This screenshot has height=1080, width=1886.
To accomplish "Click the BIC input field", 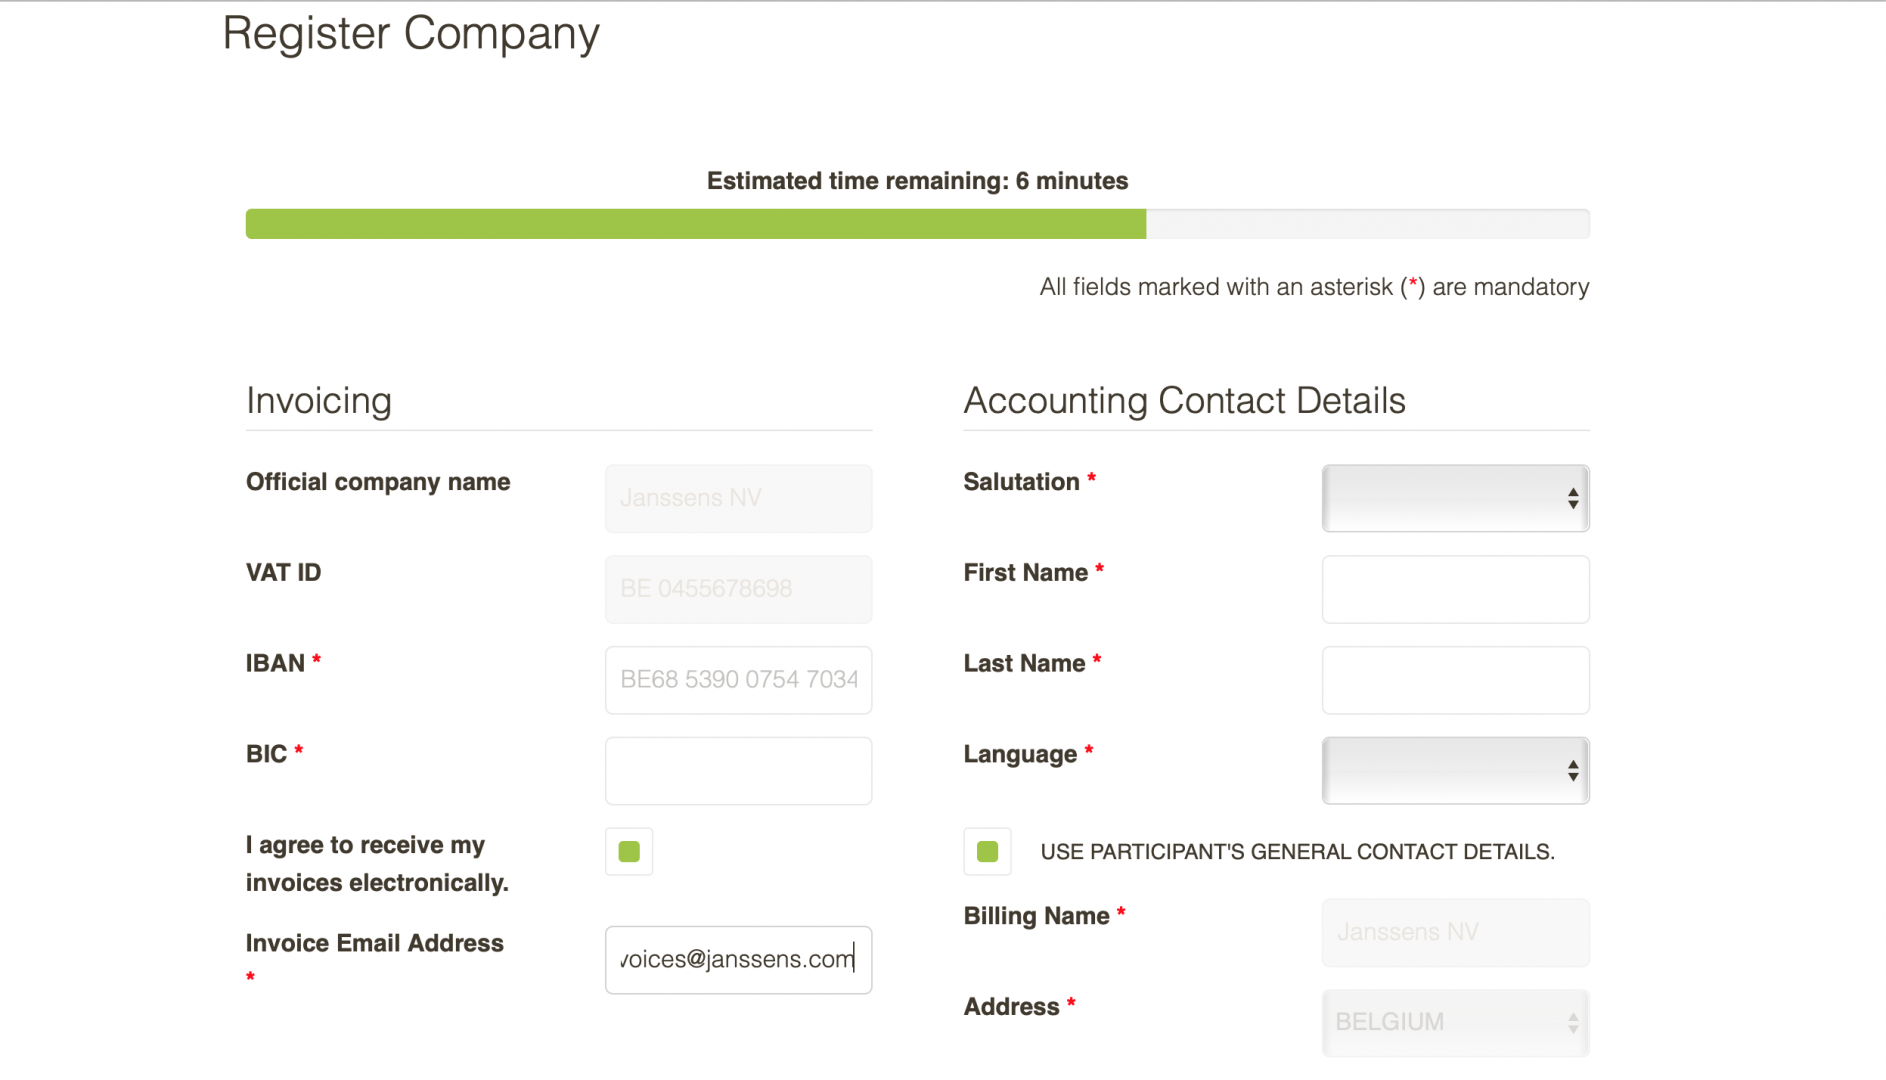I will pyautogui.click(x=738, y=771).
